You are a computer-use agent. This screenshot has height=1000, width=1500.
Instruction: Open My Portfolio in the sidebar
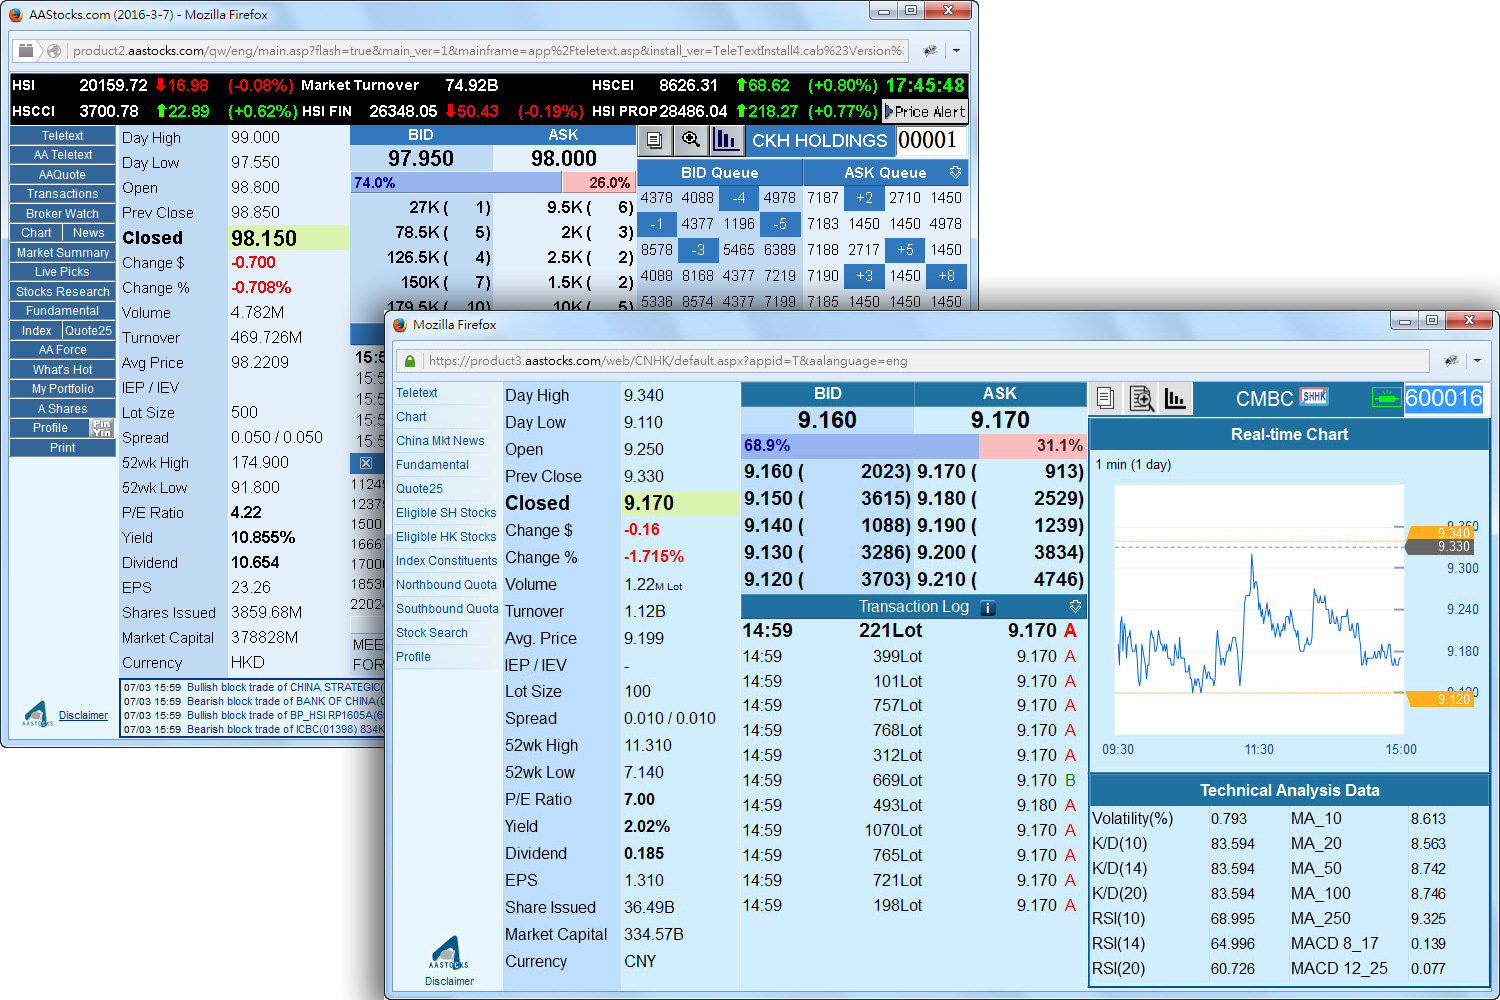point(63,389)
